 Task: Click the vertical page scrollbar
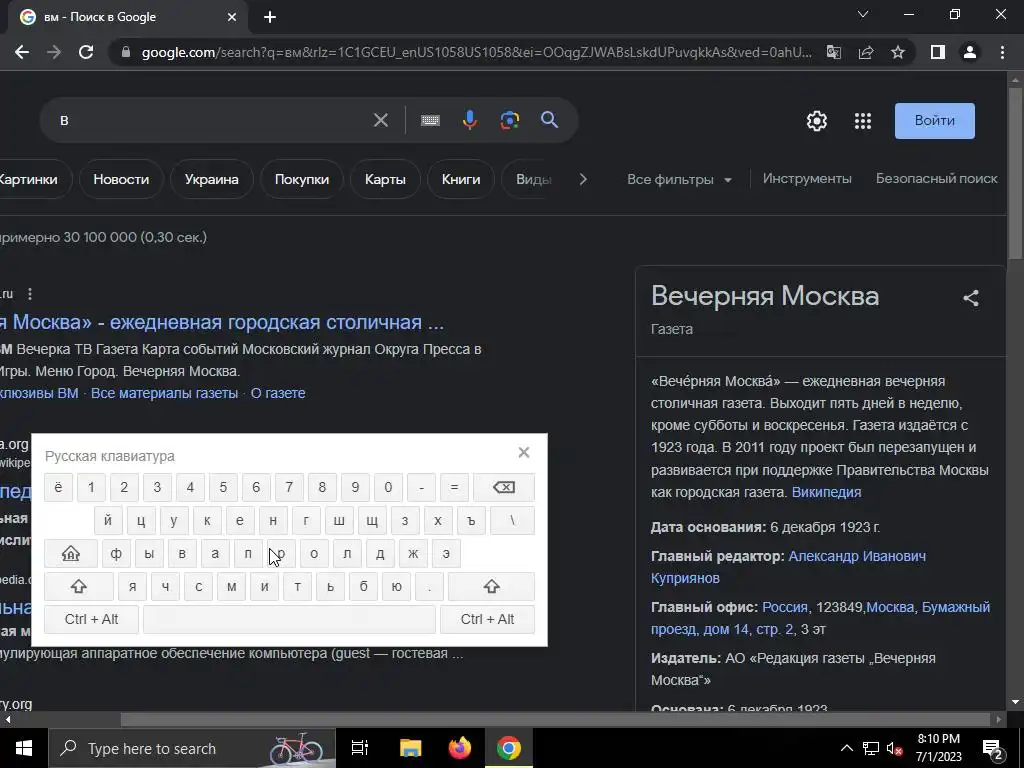coord(1015,176)
